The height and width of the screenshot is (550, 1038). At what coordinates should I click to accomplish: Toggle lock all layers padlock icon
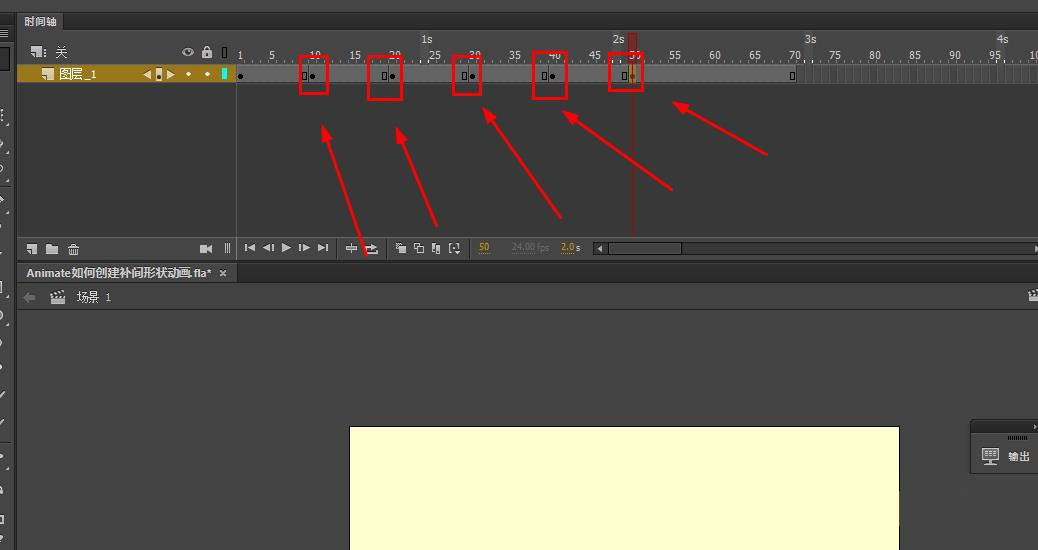[207, 52]
